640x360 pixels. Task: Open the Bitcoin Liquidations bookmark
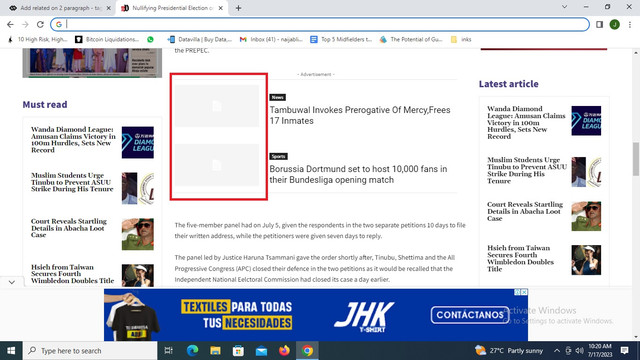pyautogui.click(x=107, y=40)
